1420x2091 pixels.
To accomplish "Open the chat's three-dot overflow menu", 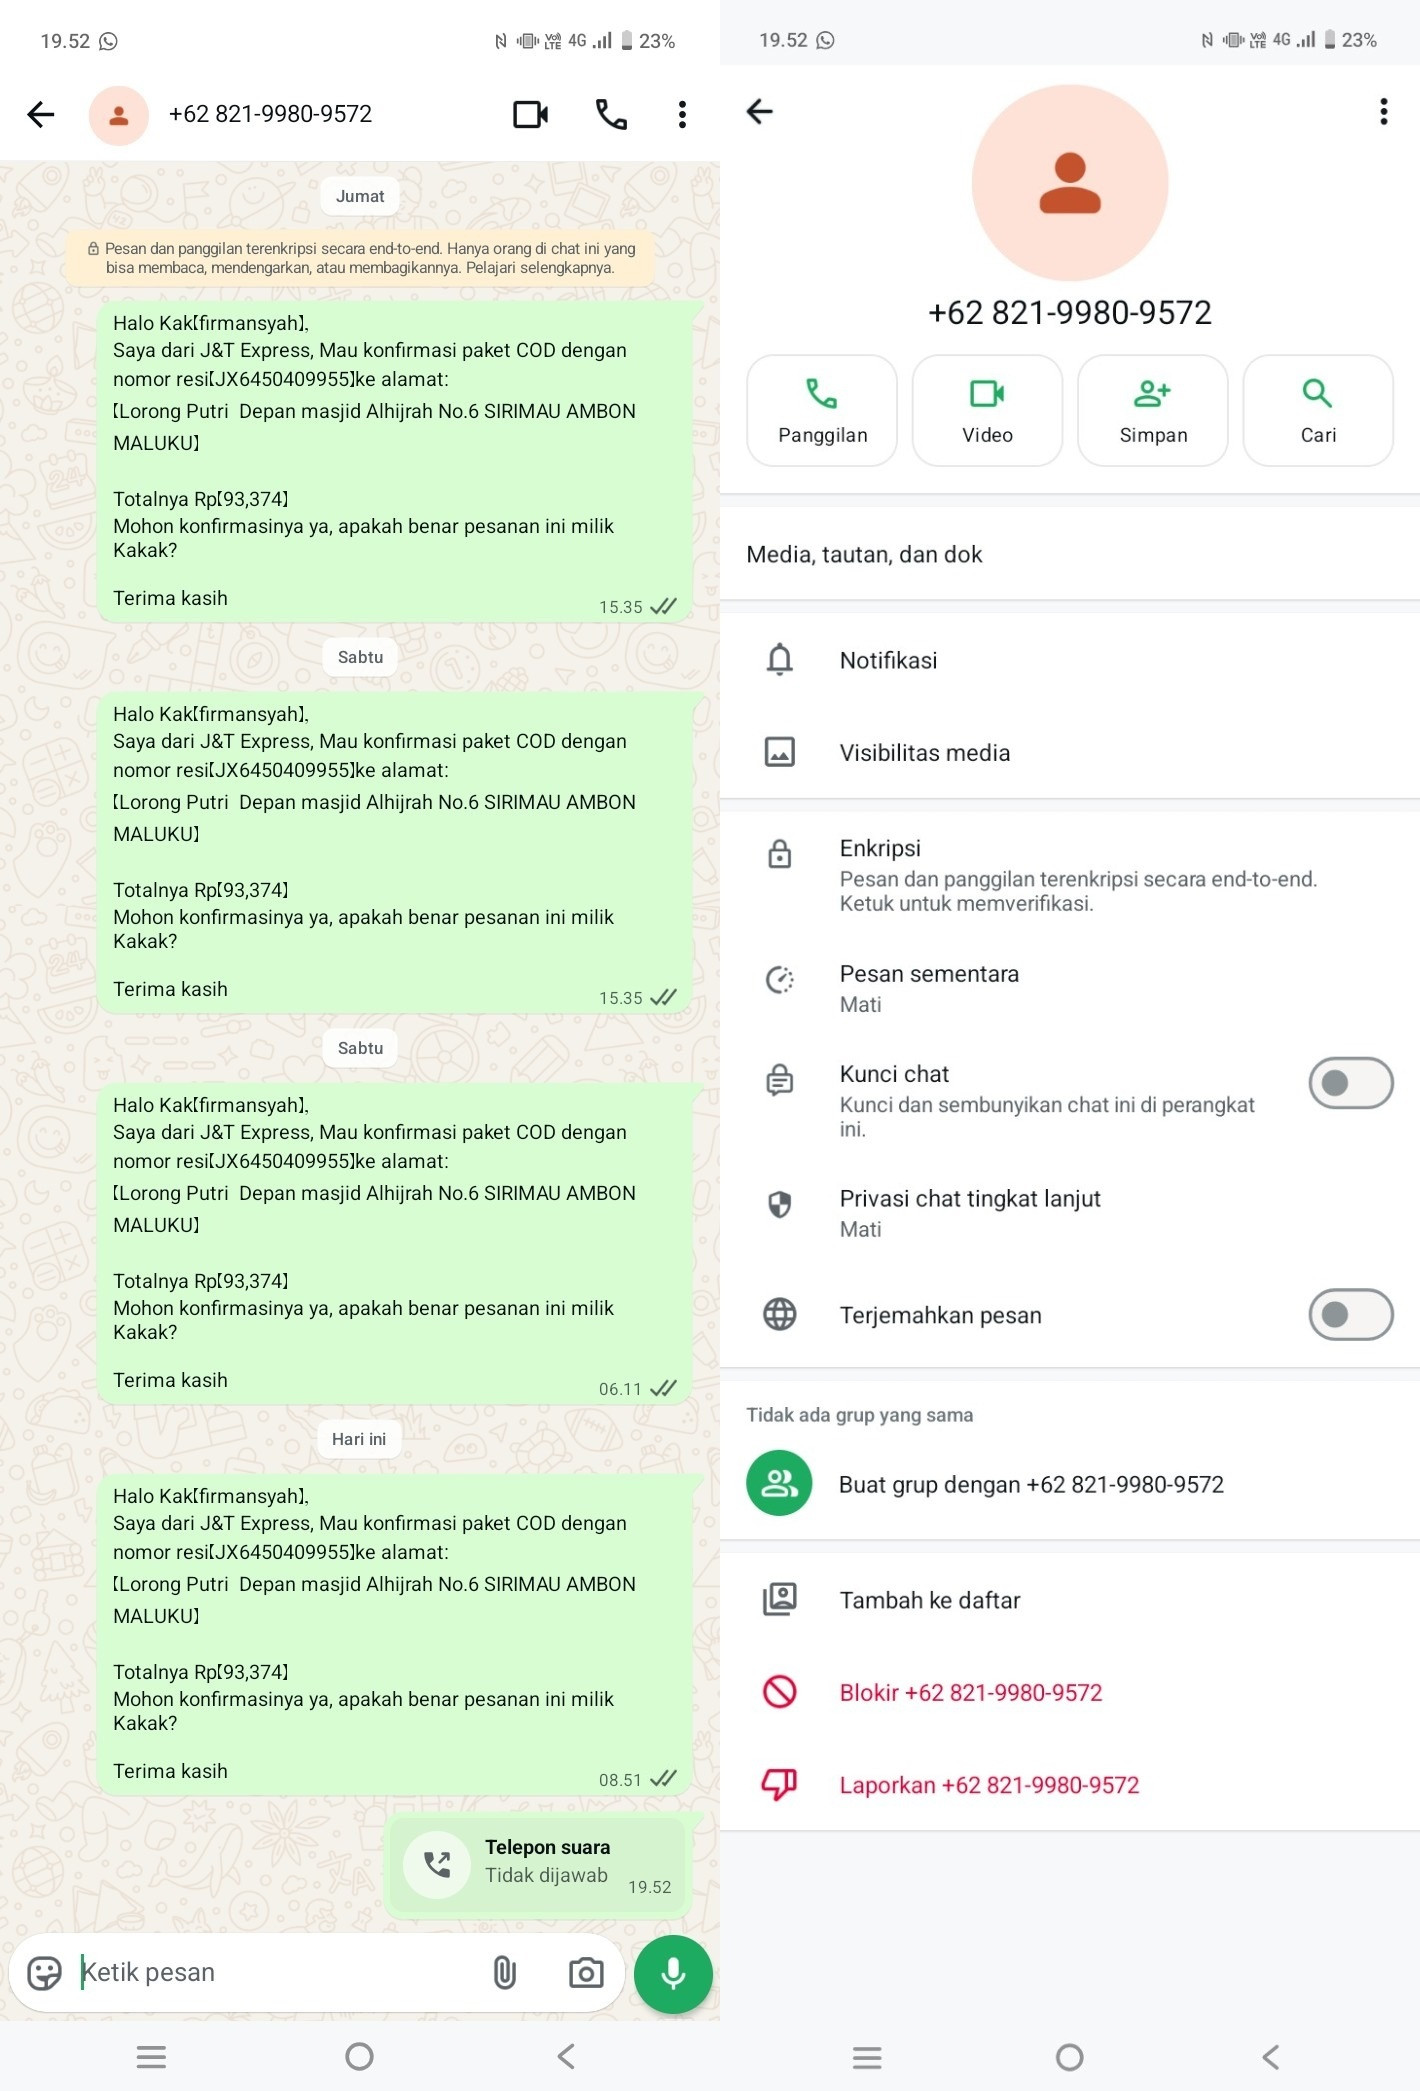I will [x=682, y=114].
